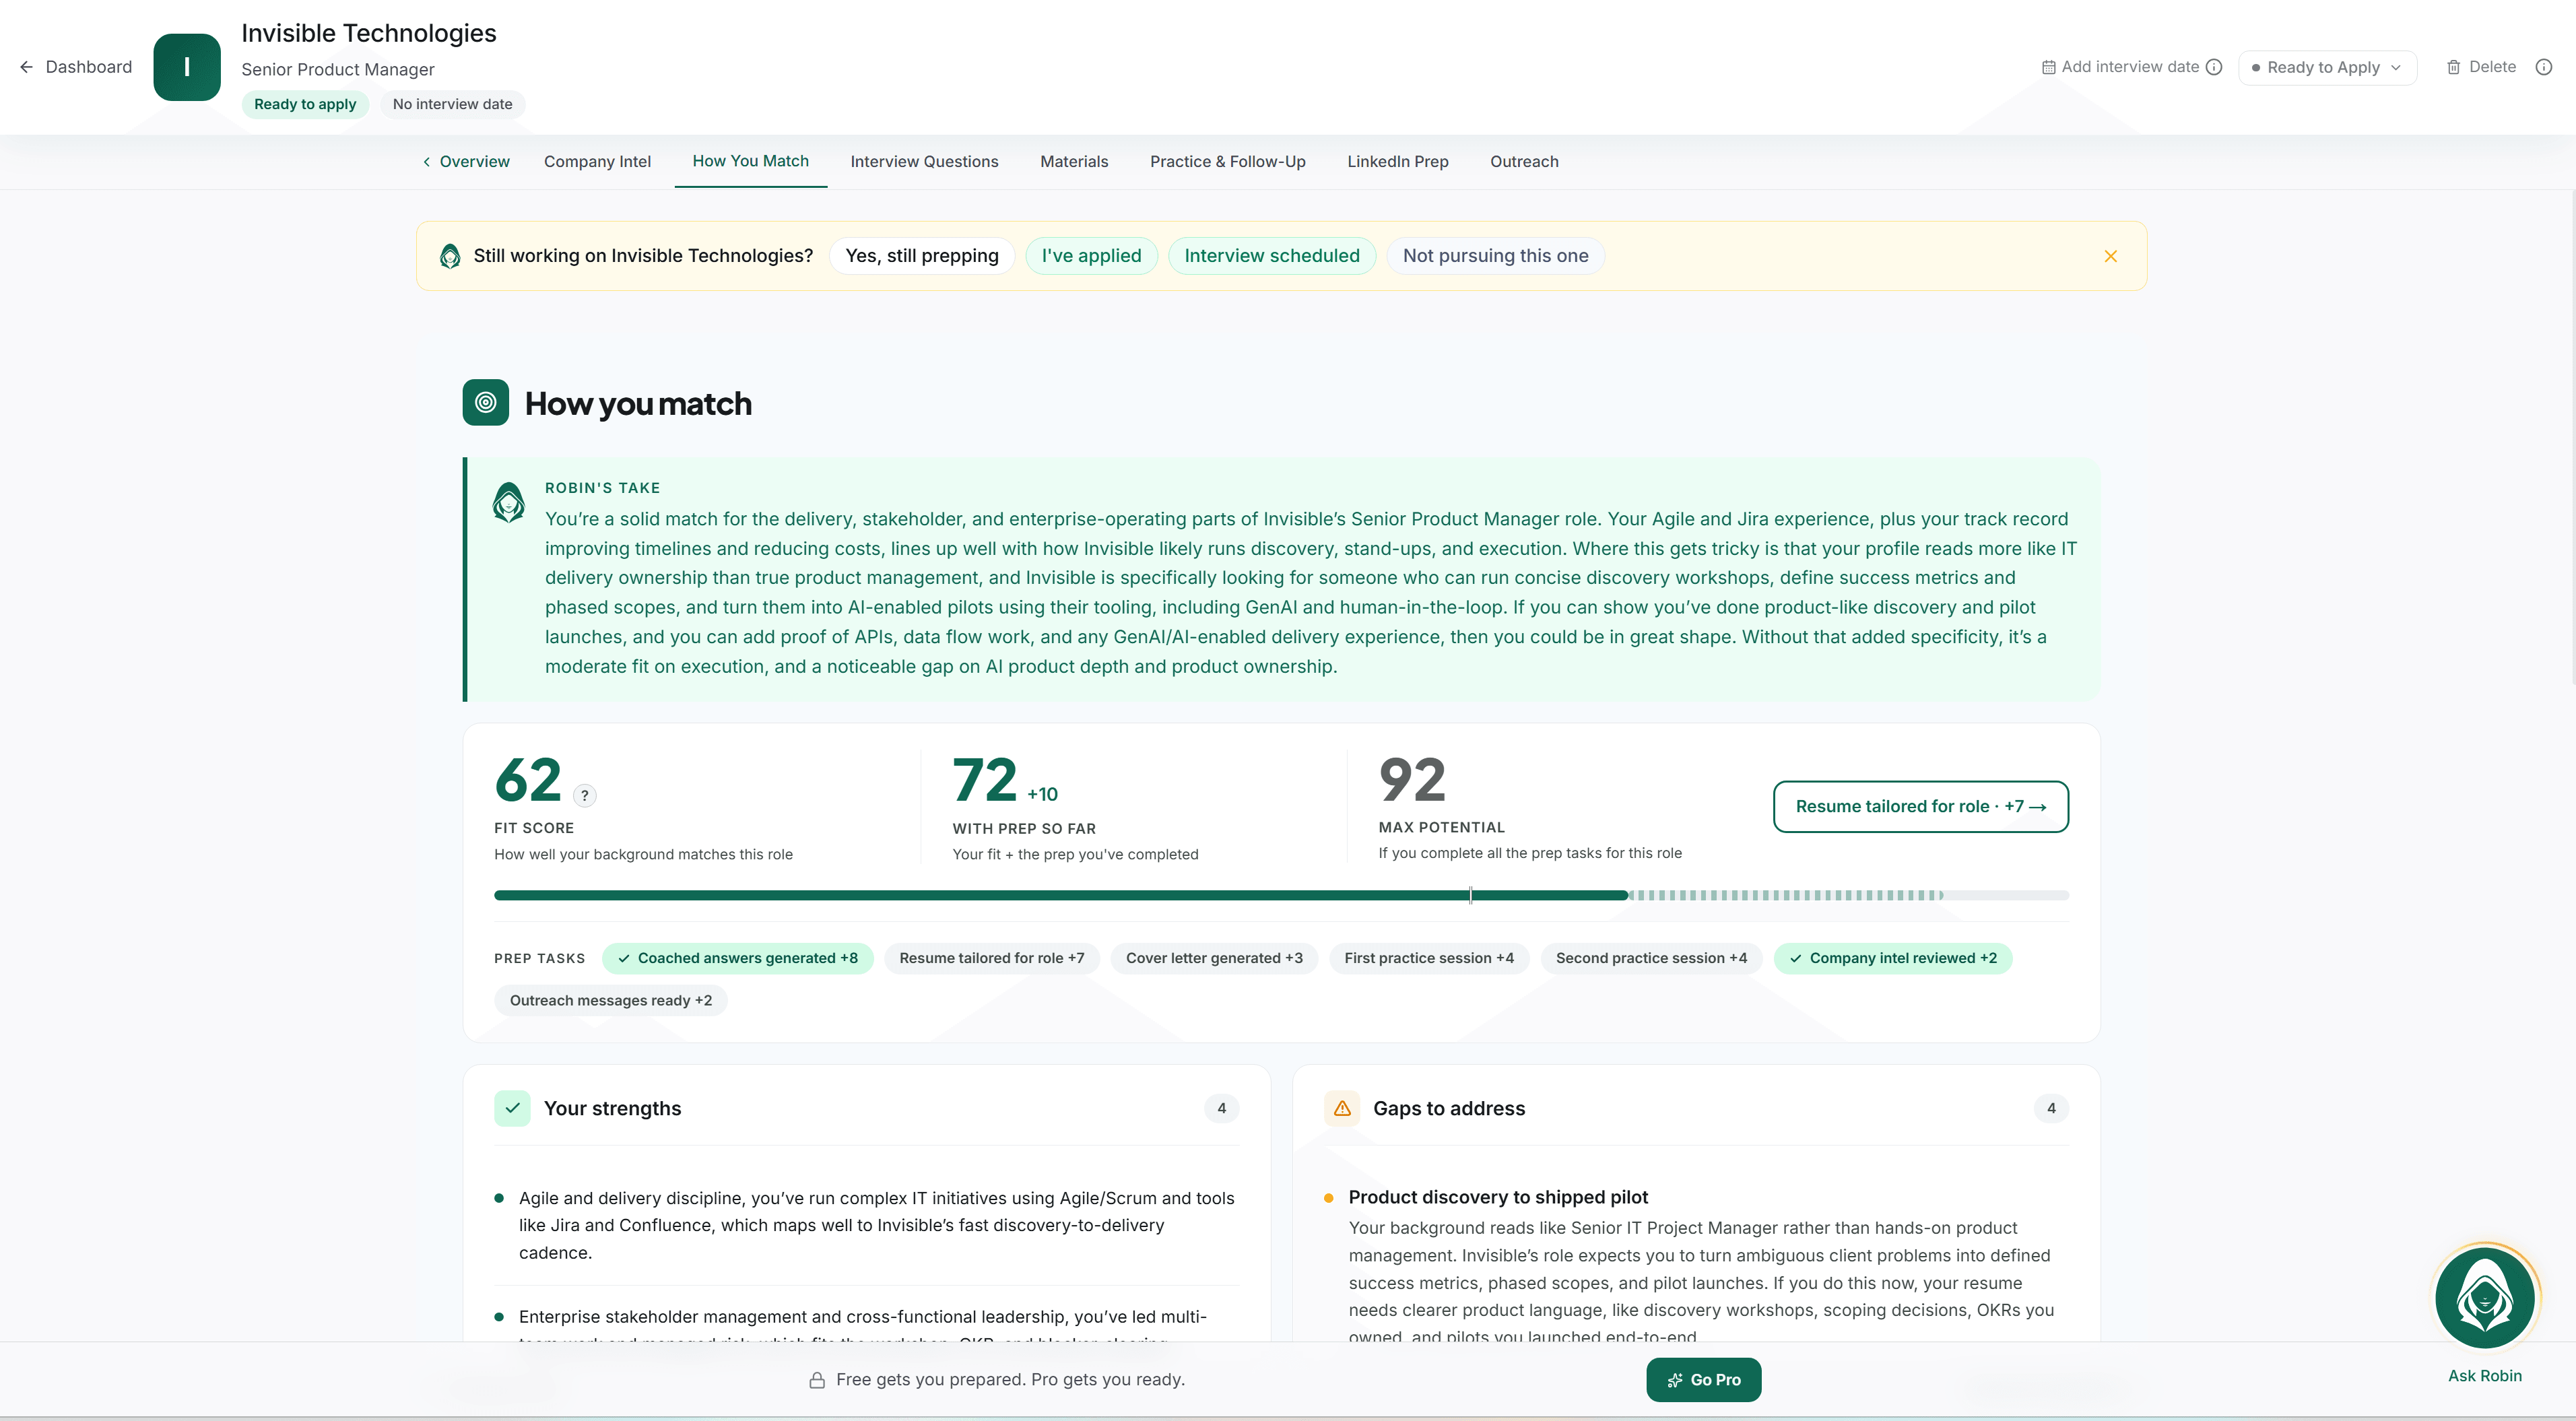Click the Your strengths checkmark icon
Viewport: 2576px width, 1421px height.
coord(512,1108)
